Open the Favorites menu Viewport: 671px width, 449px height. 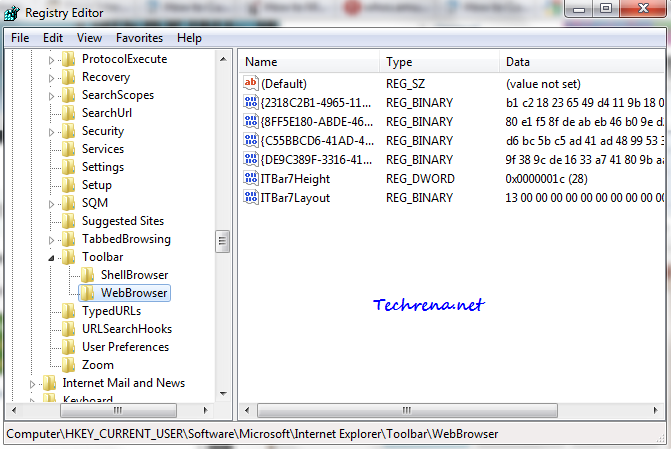coord(140,38)
